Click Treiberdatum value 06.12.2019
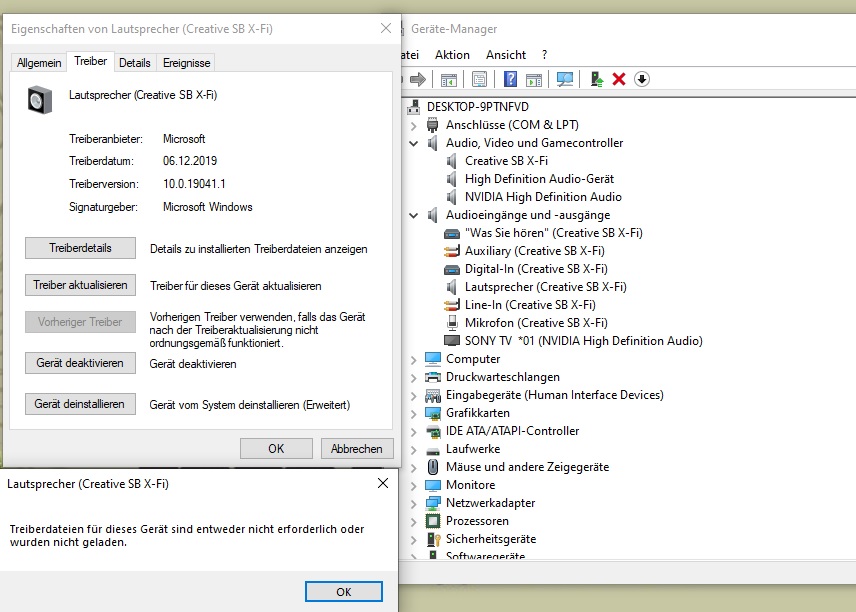Viewport: 856px width, 612px height. pyautogui.click(x=190, y=161)
